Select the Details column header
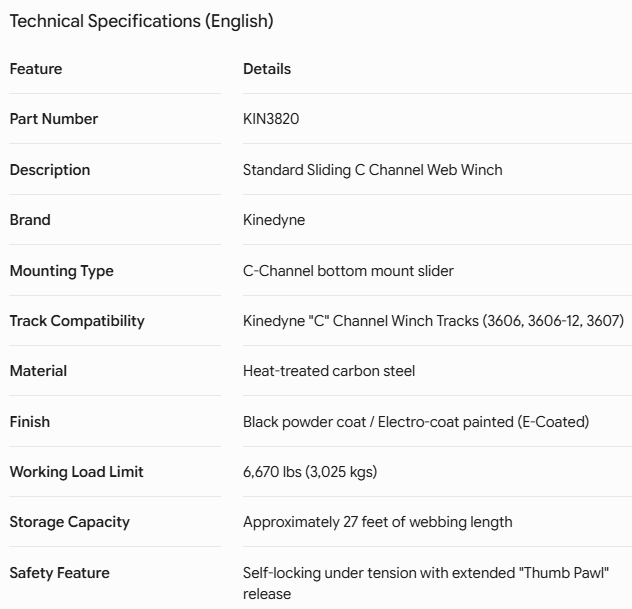This screenshot has width=632, height=609. [x=267, y=69]
